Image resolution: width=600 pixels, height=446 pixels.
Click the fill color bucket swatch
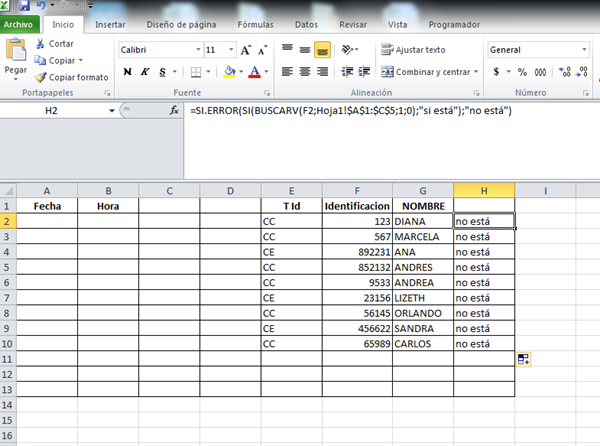pyautogui.click(x=229, y=72)
